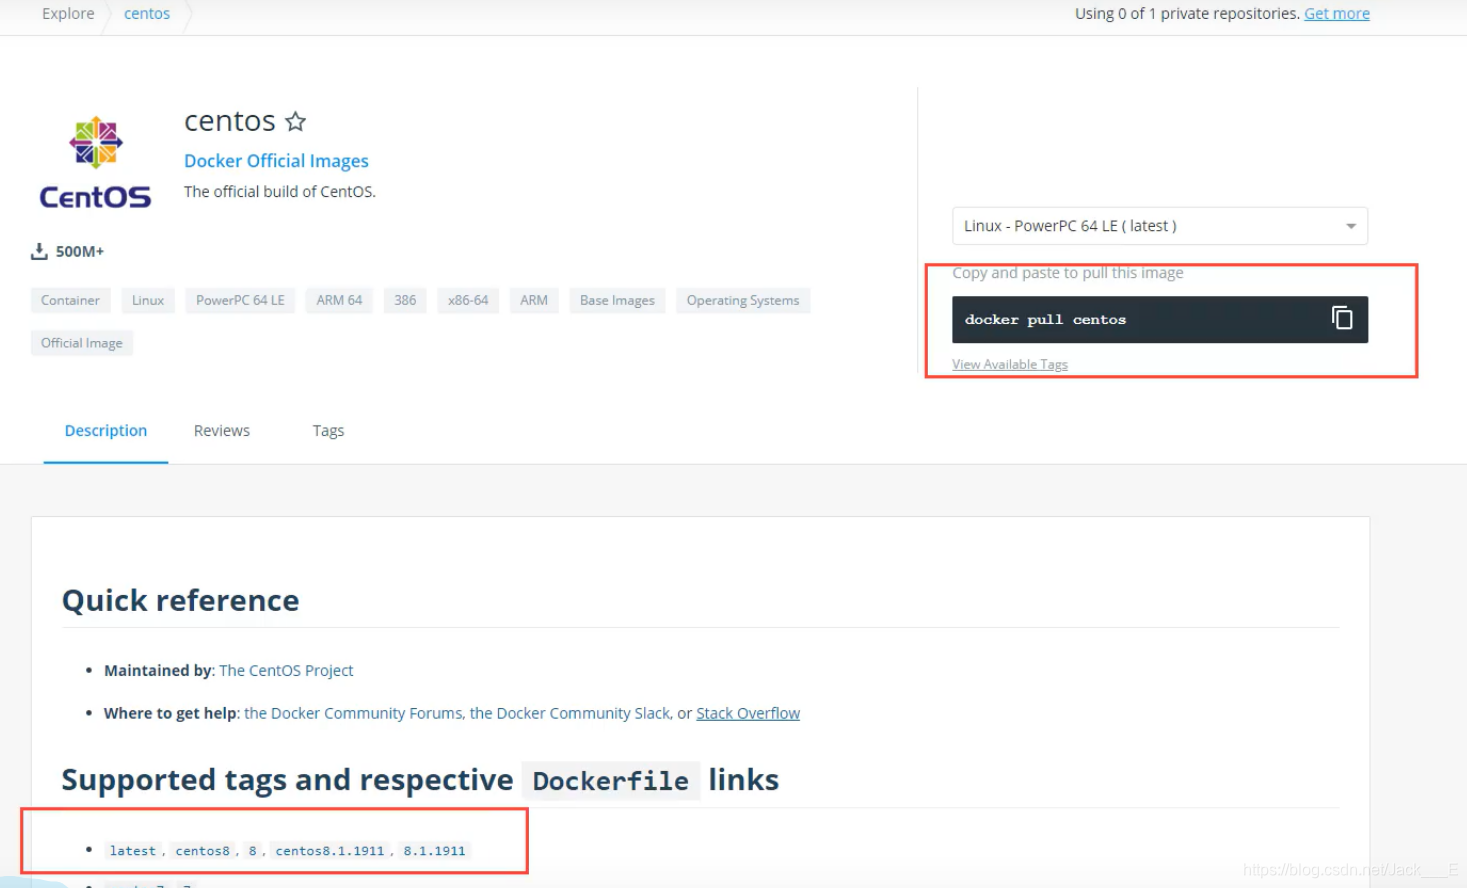1467x888 pixels.
Task: Open The CentOS Project maintainer link
Action: [286, 670]
